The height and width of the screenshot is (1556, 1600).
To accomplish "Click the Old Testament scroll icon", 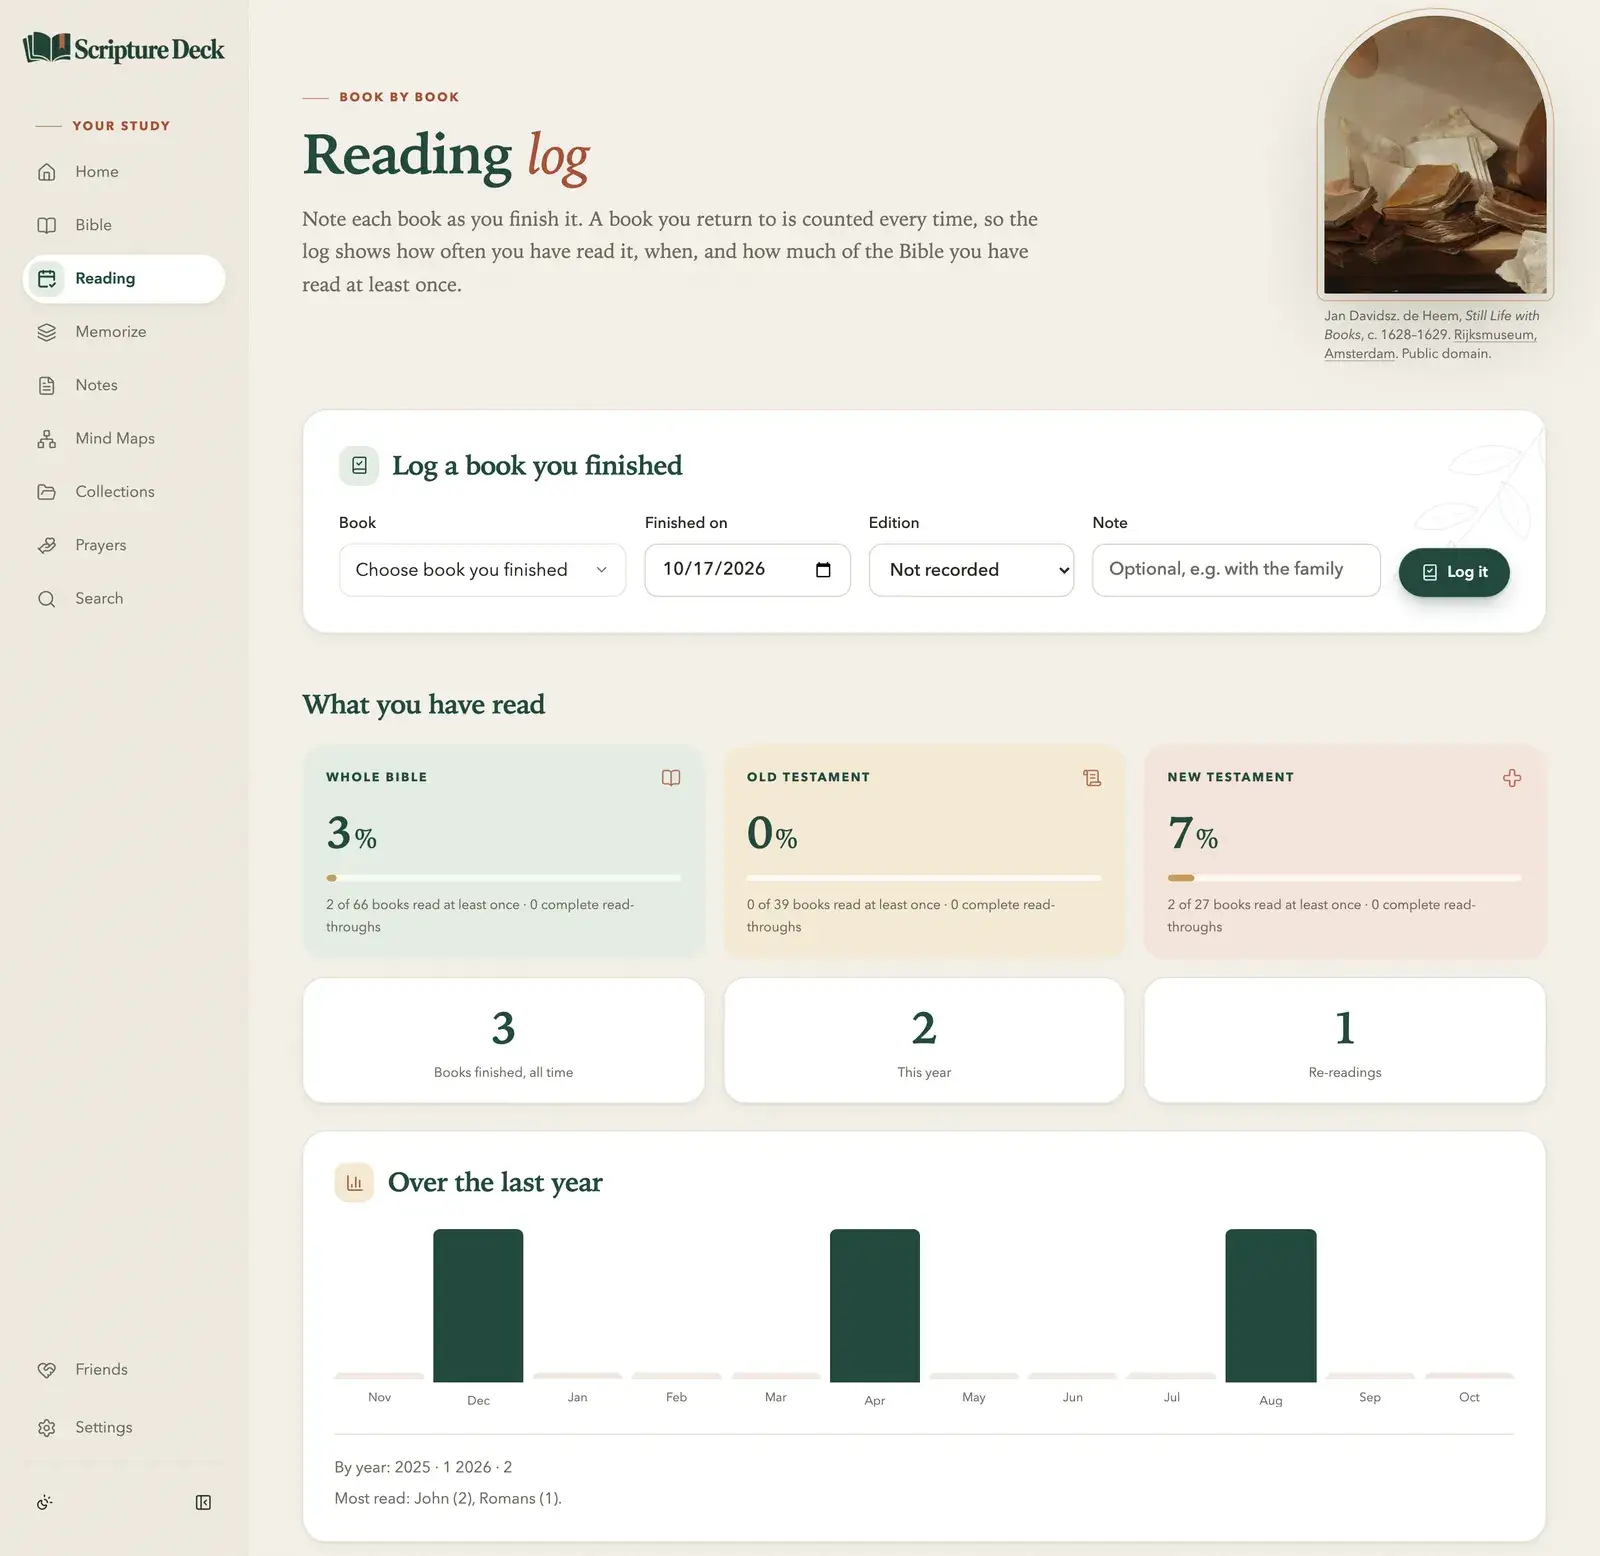I will click(1092, 778).
